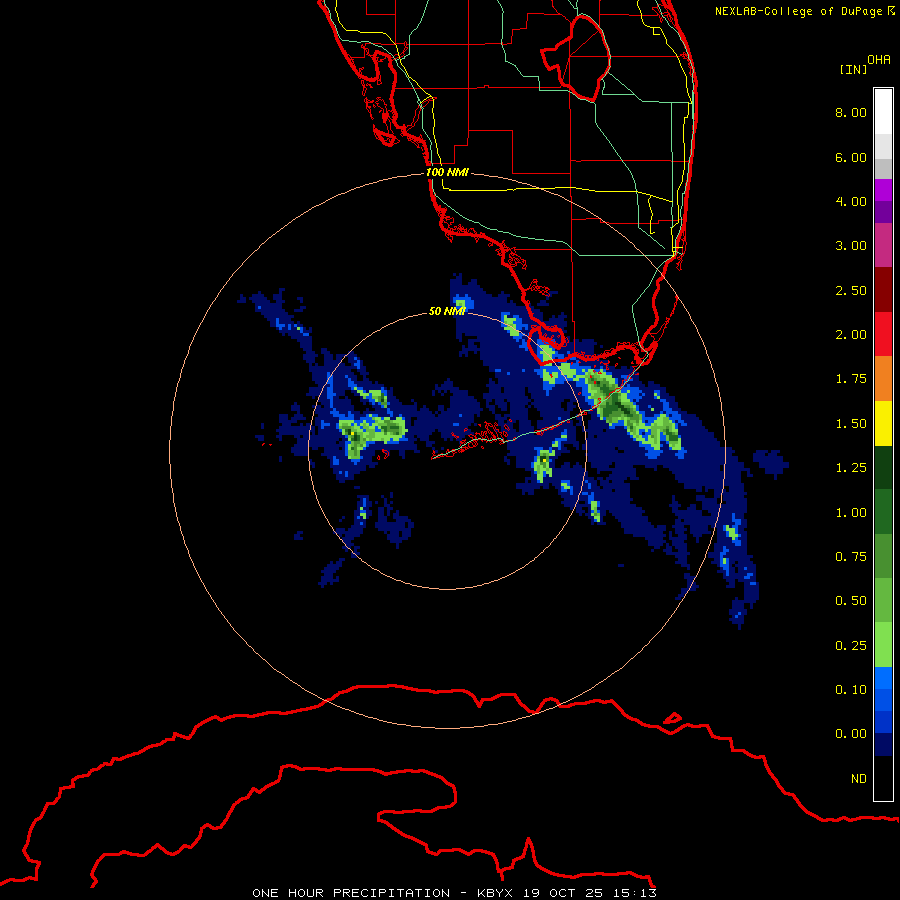Viewport: 900px width, 900px height.
Task: Click the light green 0.25 color swatch
Action: (883, 645)
